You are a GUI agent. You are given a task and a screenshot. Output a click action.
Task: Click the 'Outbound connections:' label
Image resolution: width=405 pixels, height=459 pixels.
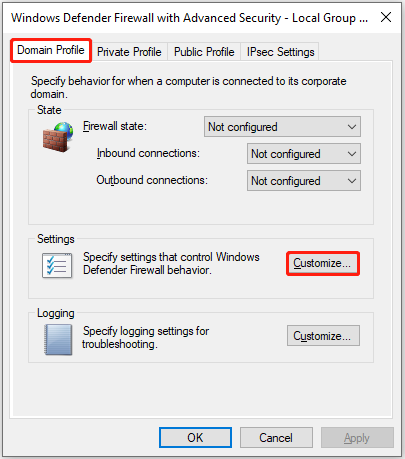click(x=152, y=180)
